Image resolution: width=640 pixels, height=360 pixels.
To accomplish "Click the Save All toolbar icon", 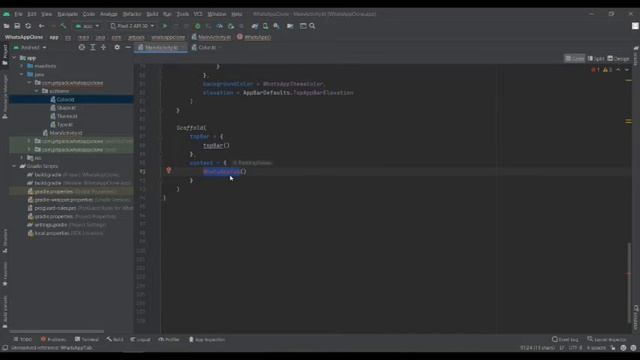I will (17, 26).
